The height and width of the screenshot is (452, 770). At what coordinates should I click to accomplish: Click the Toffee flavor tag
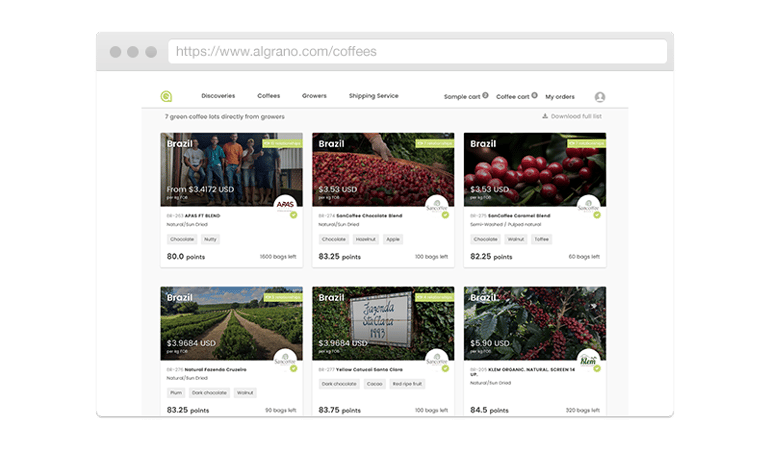point(541,239)
